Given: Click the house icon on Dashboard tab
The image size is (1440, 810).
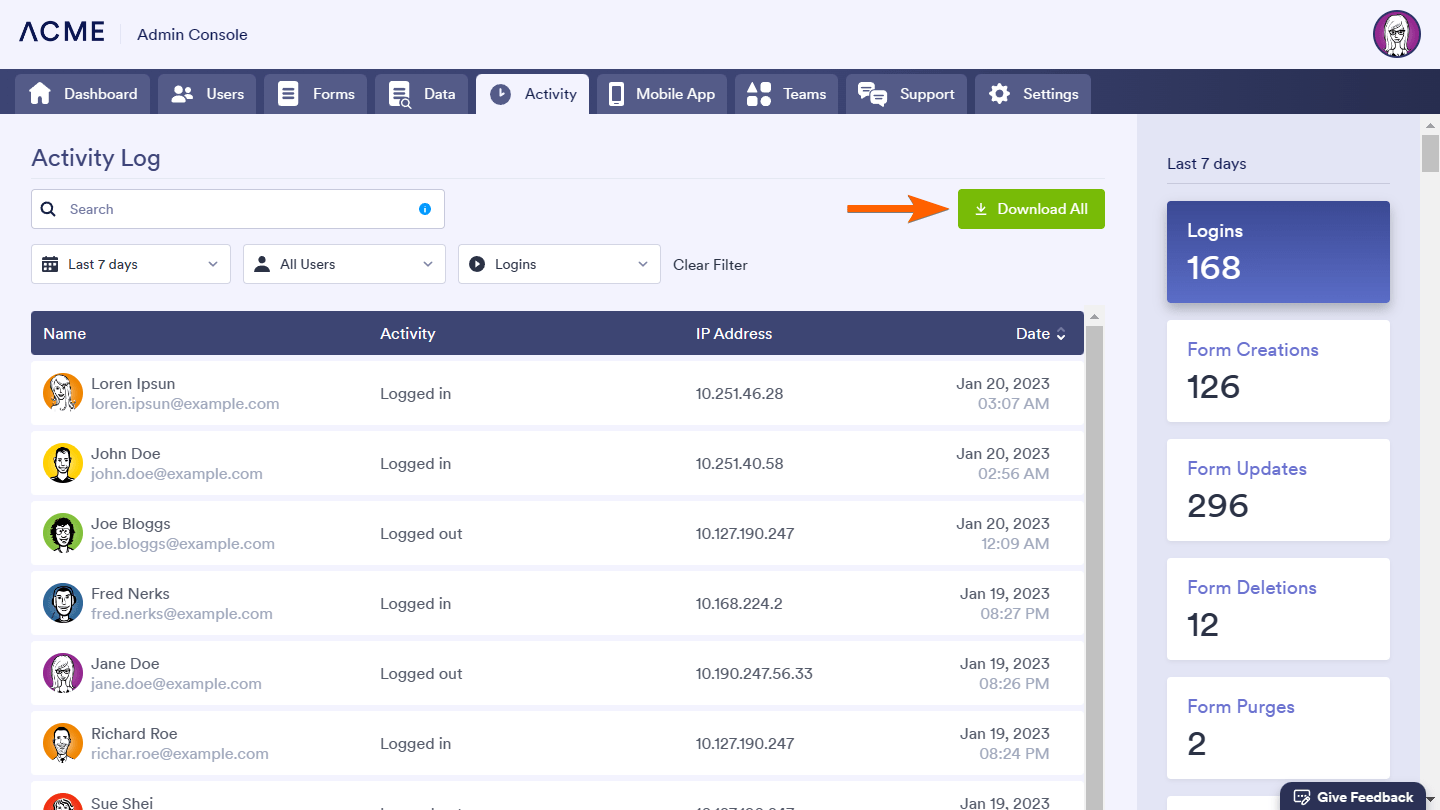Looking at the screenshot, I should point(40,94).
